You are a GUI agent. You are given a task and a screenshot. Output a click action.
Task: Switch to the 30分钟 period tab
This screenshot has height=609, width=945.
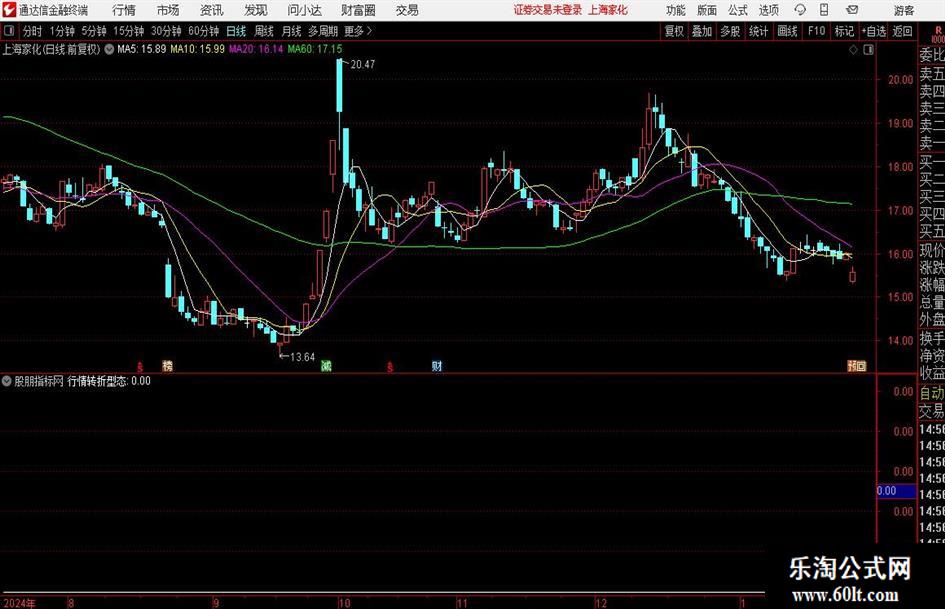(x=166, y=31)
